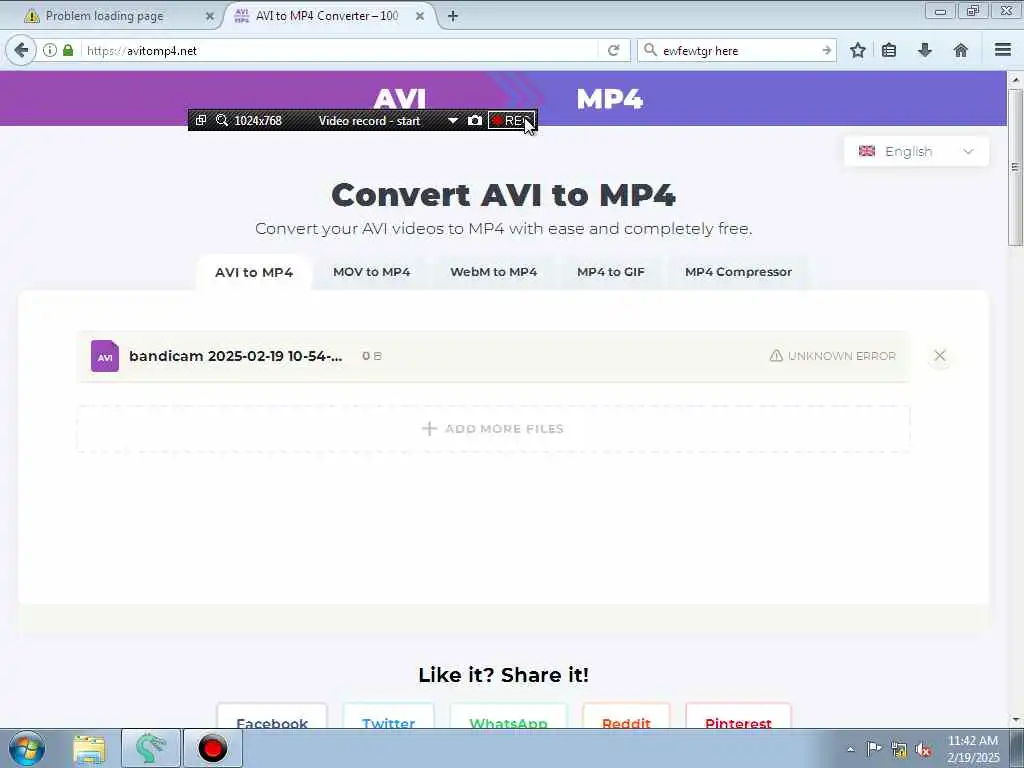Open the Windows Start button
1024x768 pixels.
[27, 748]
